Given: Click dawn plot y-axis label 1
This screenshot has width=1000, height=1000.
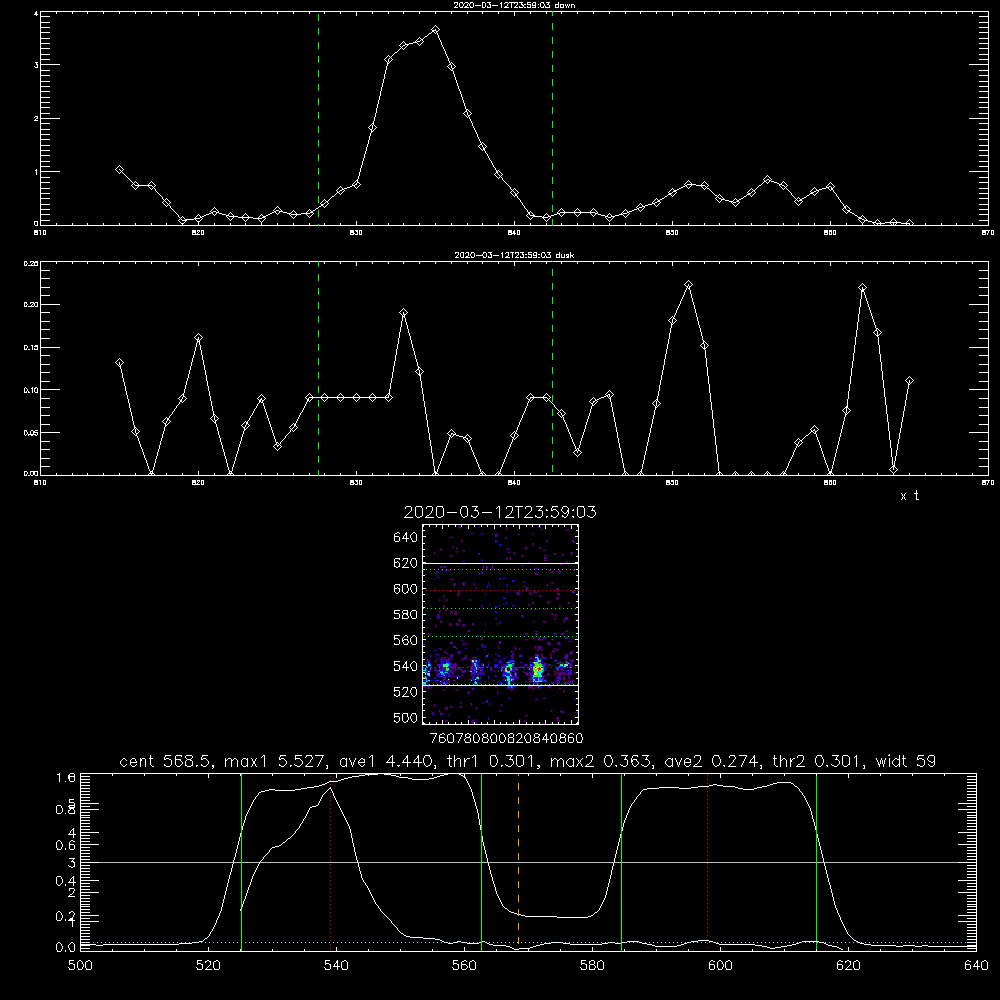Looking at the screenshot, I should 36,172.
